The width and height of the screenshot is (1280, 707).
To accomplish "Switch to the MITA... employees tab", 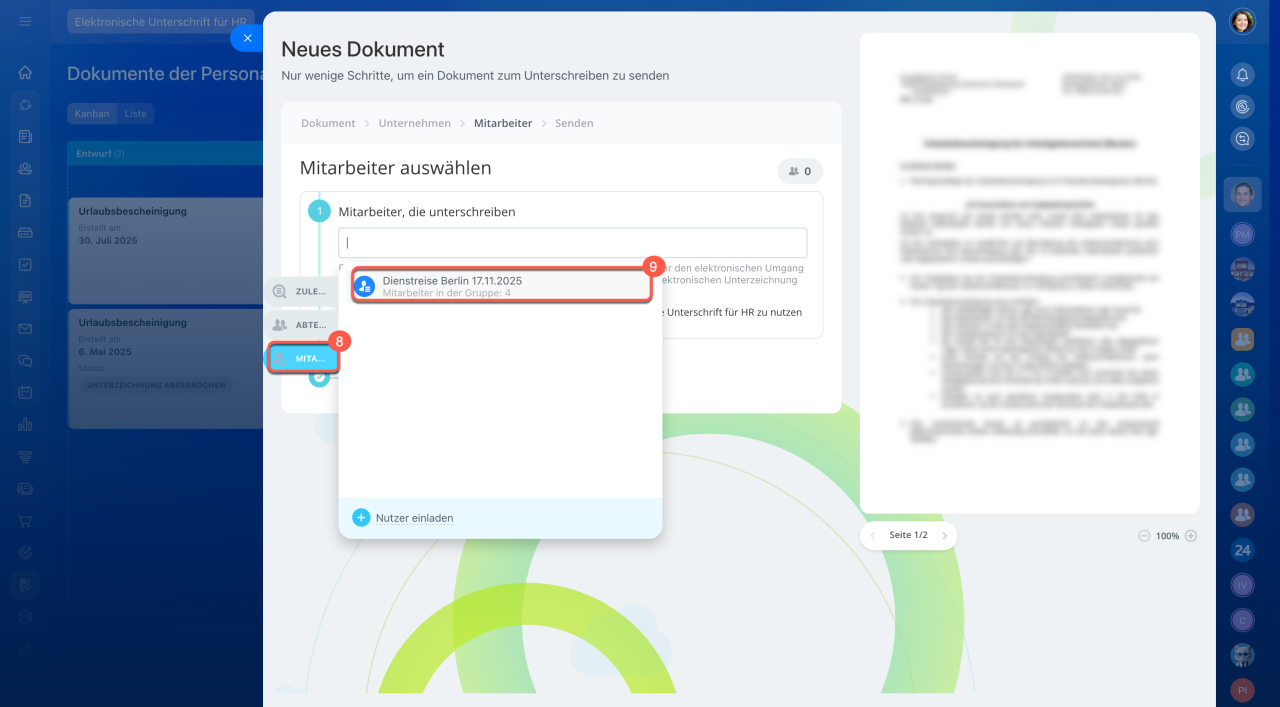I will [x=303, y=358].
